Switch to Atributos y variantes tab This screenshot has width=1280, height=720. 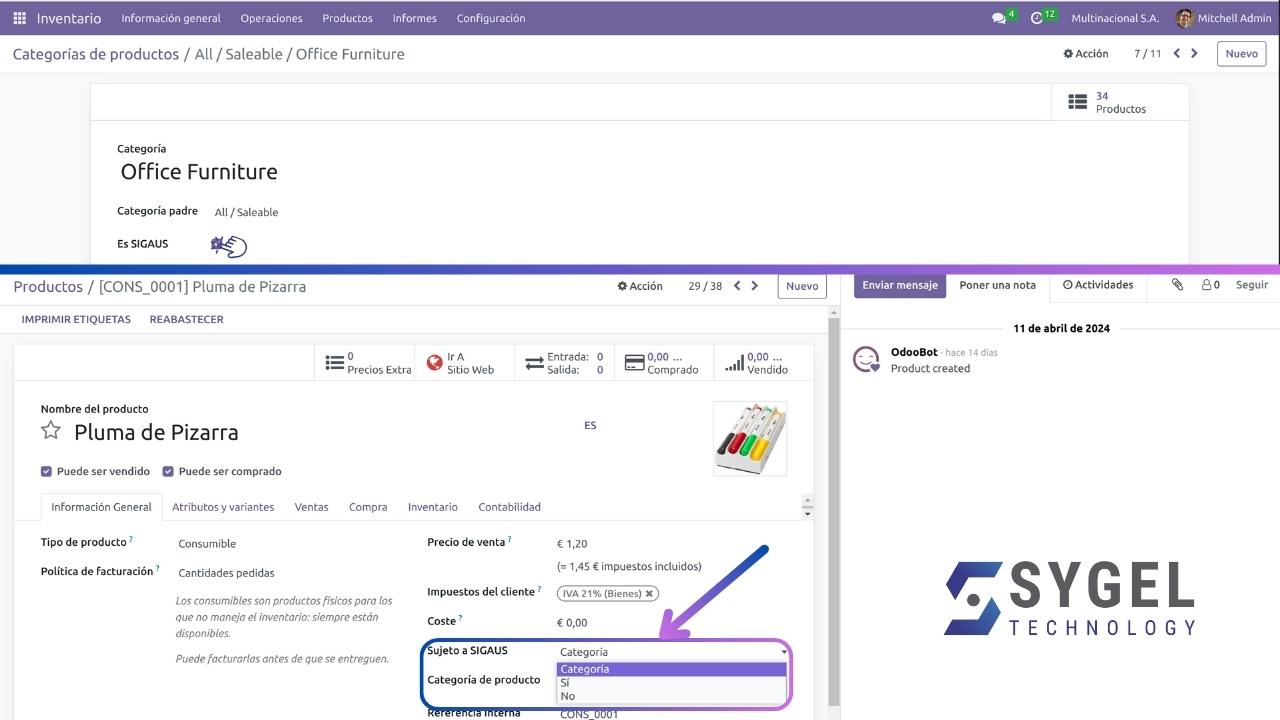pyautogui.click(x=223, y=507)
